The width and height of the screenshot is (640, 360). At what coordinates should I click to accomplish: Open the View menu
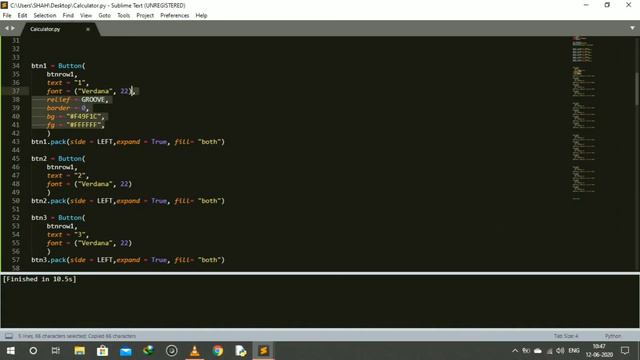[86, 16]
